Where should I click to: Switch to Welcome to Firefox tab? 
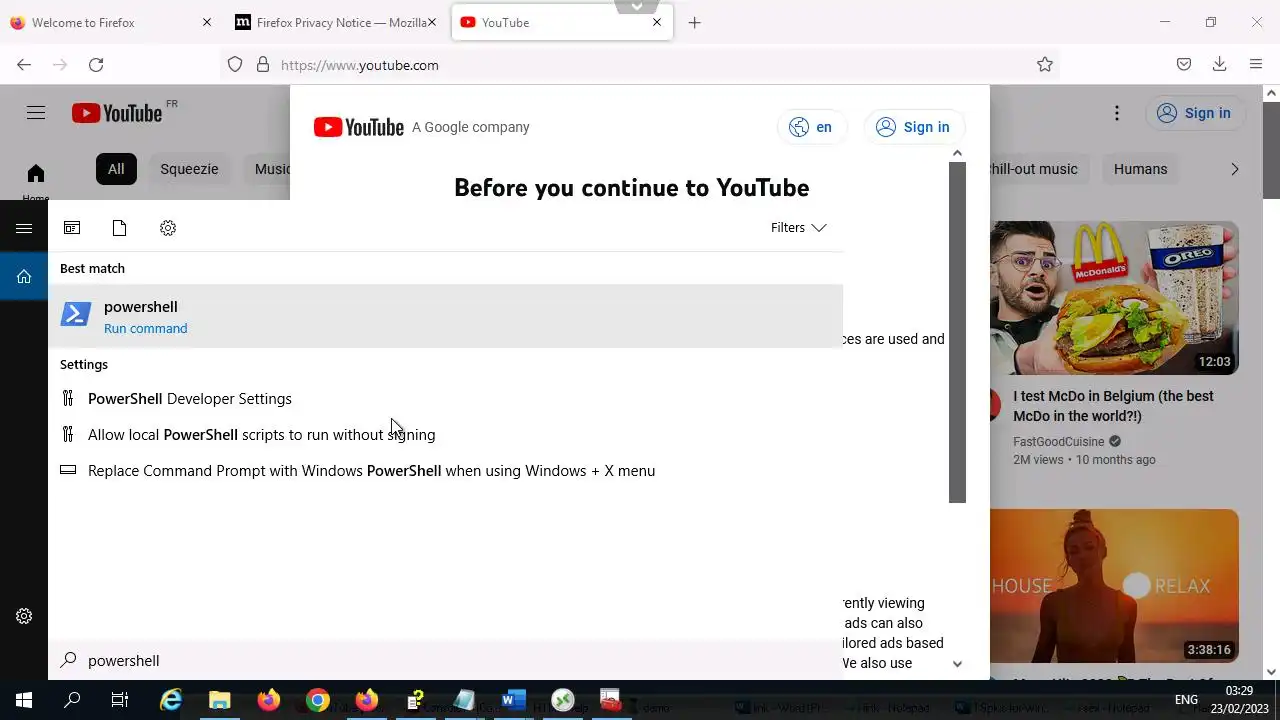100,22
